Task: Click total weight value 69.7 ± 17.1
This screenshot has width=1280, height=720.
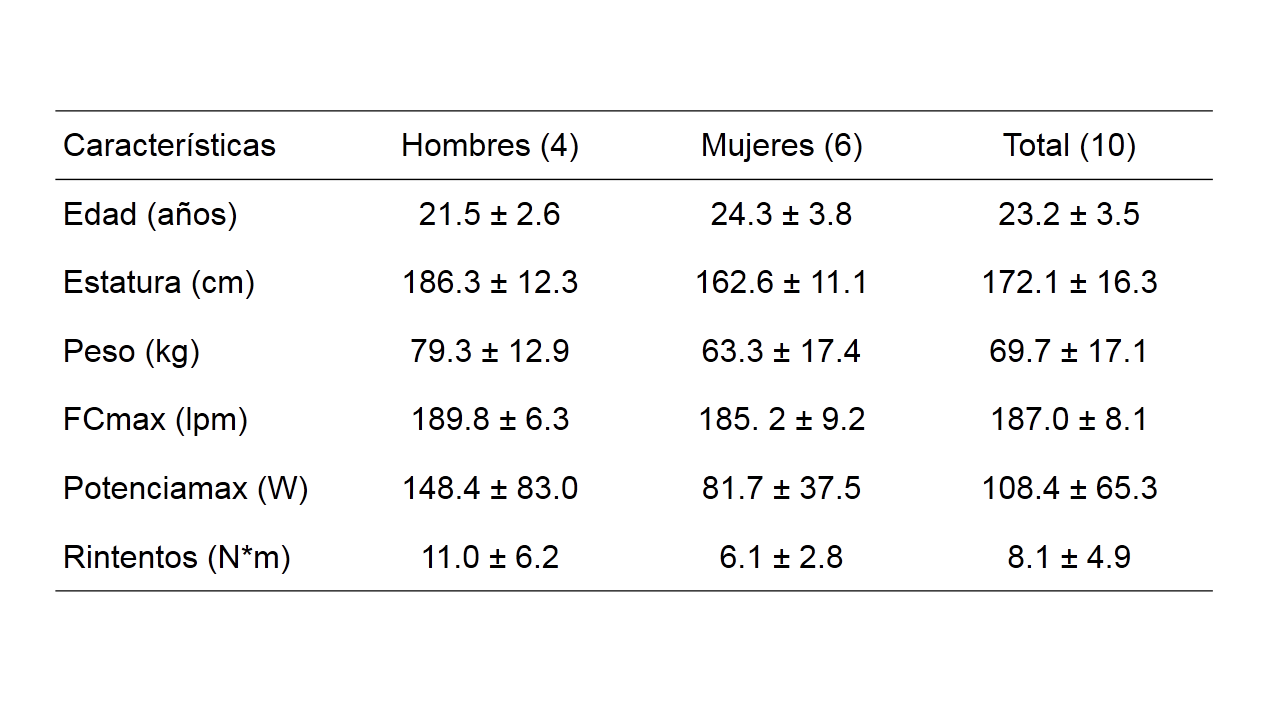Action: (1069, 352)
